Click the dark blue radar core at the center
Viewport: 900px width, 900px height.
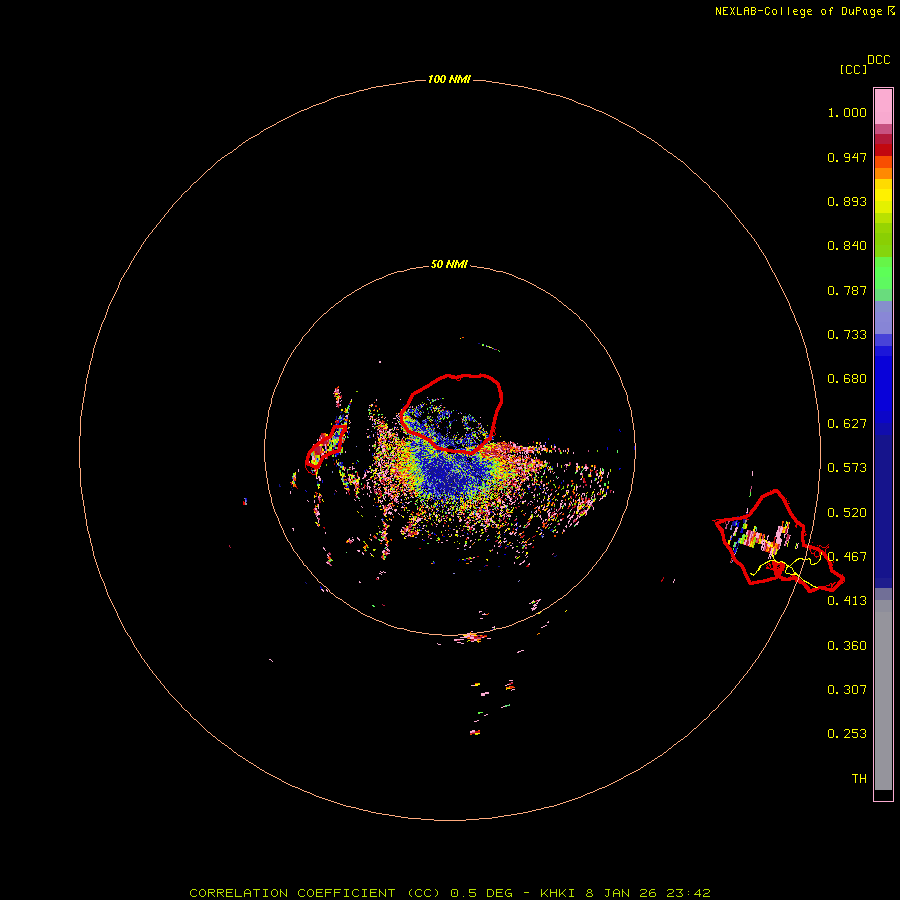[x=449, y=472]
